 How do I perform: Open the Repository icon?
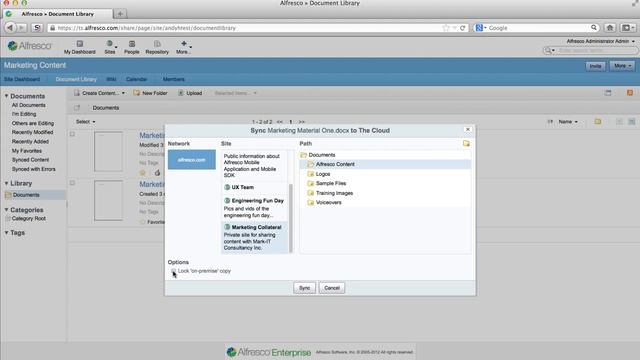pyautogui.click(x=157, y=44)
